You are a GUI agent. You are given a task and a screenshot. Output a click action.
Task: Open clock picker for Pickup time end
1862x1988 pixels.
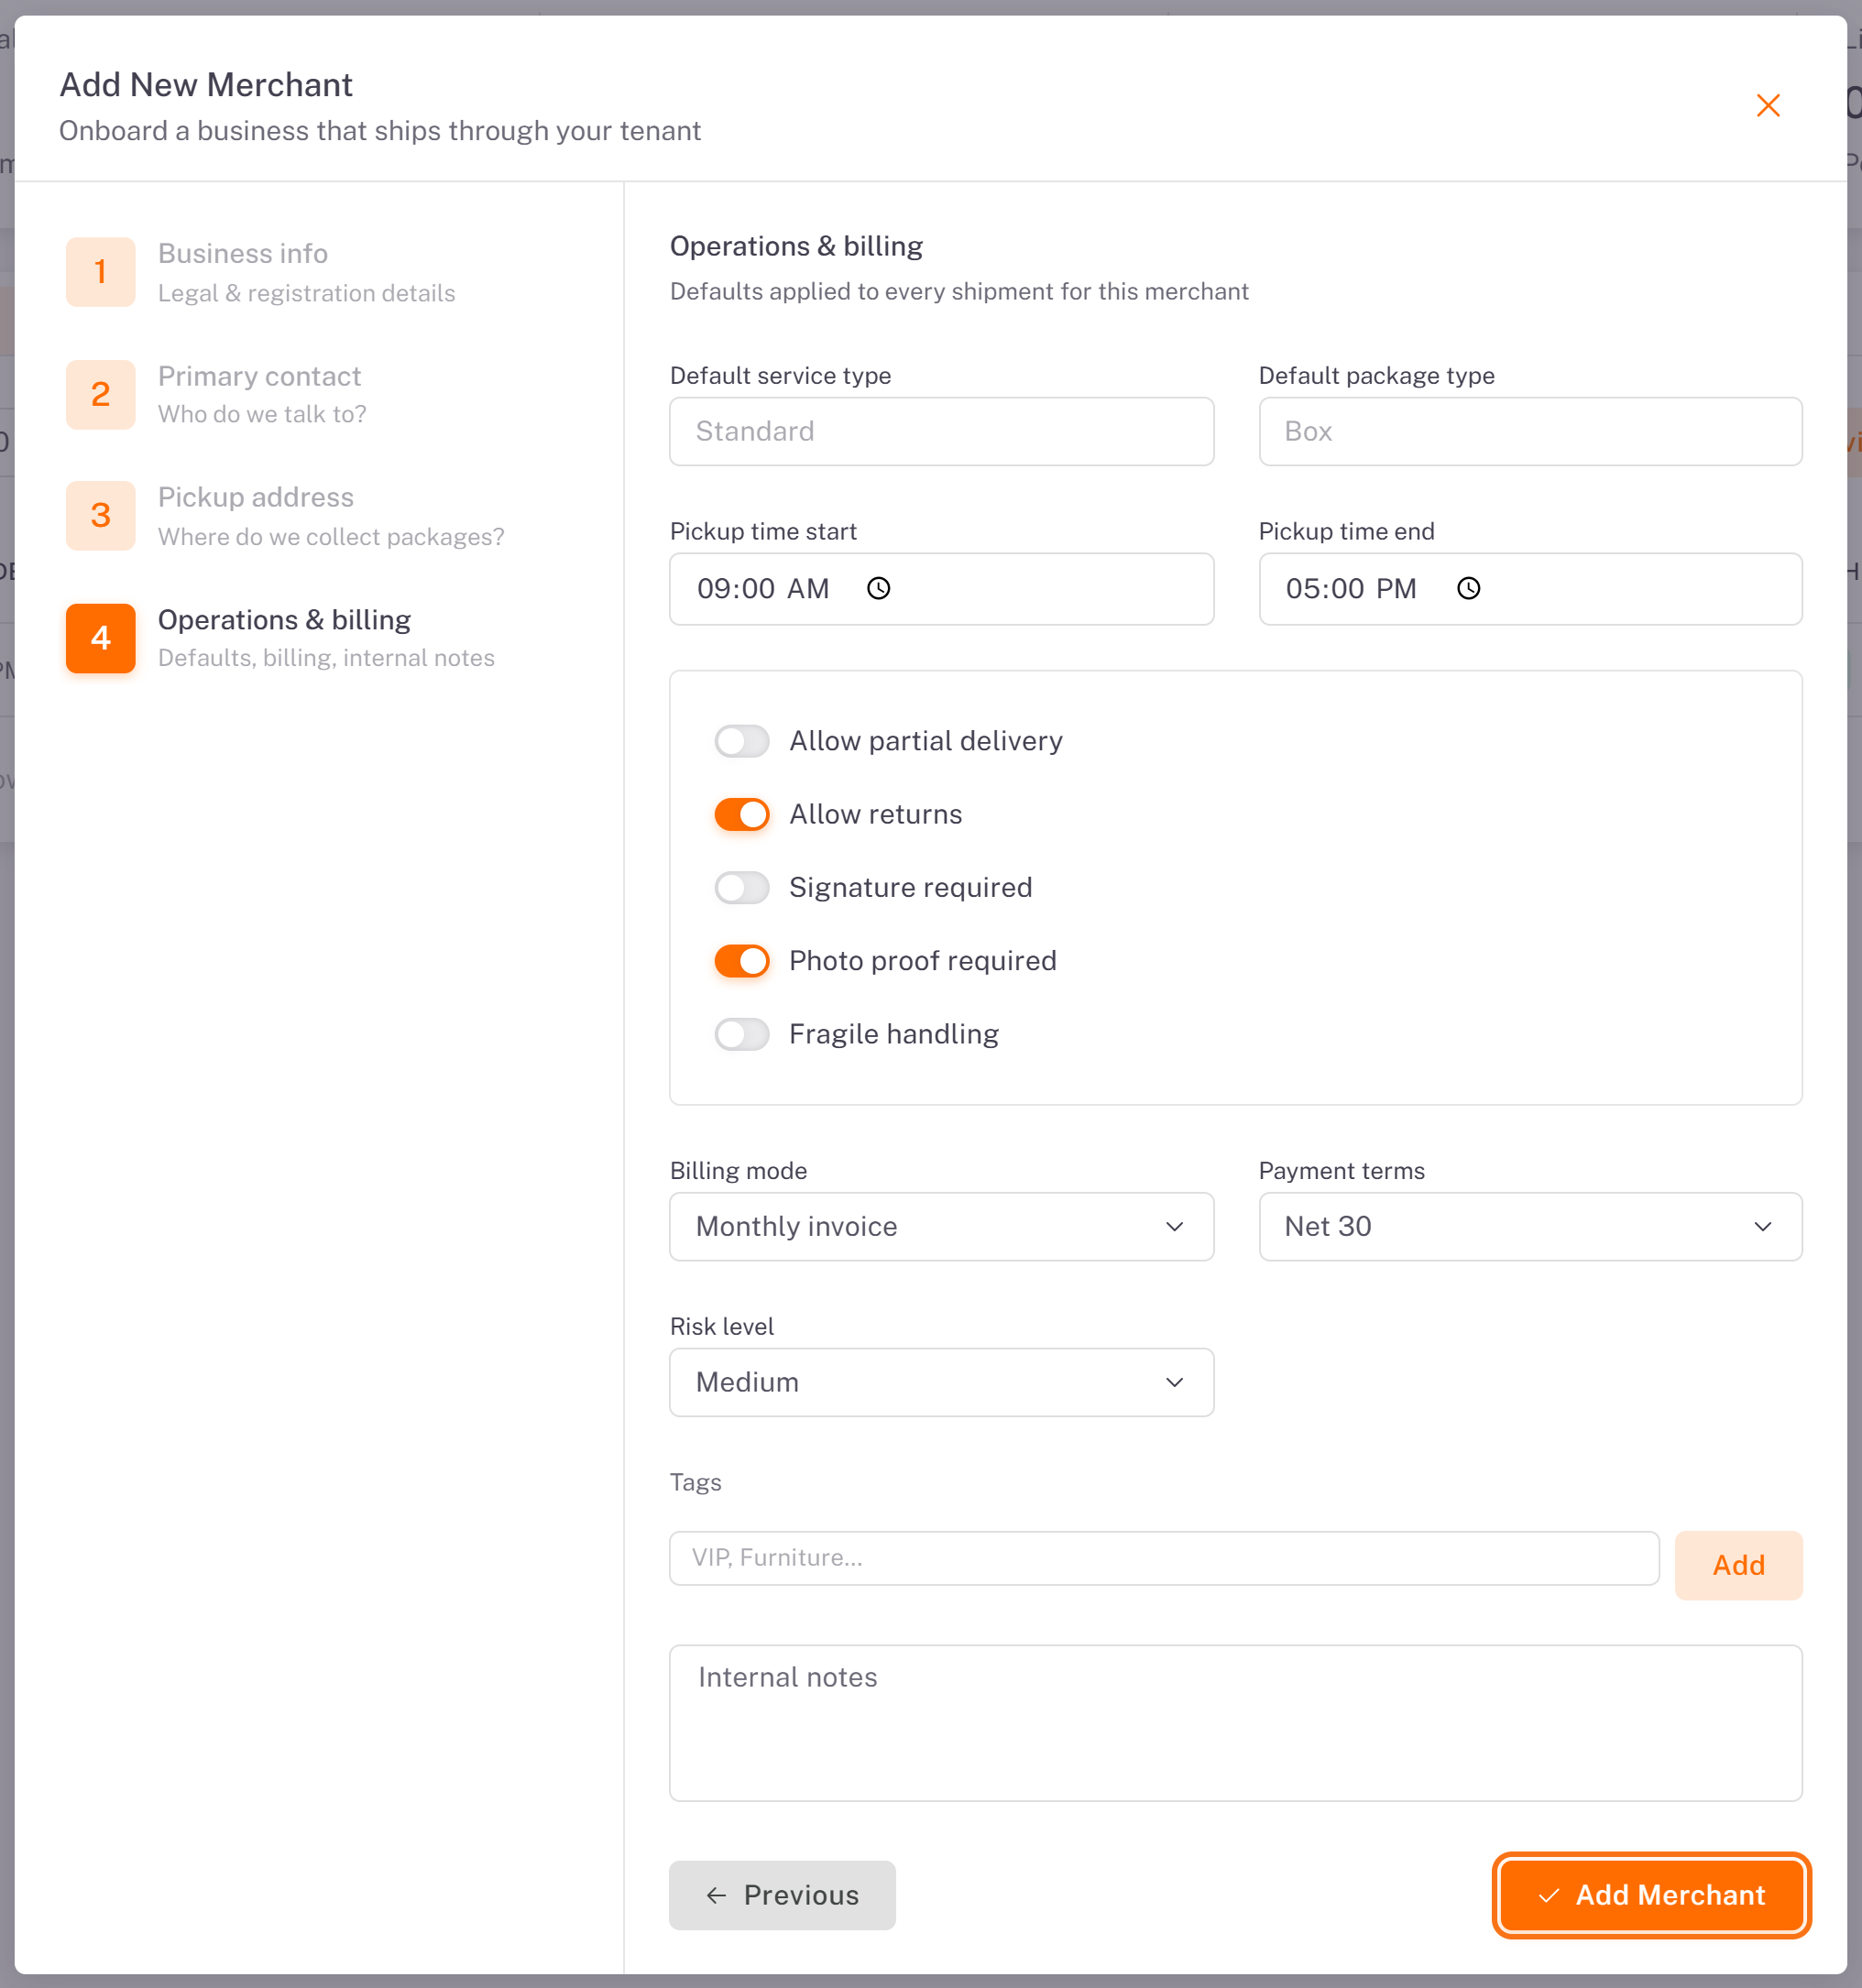(x=1467, y=588)
